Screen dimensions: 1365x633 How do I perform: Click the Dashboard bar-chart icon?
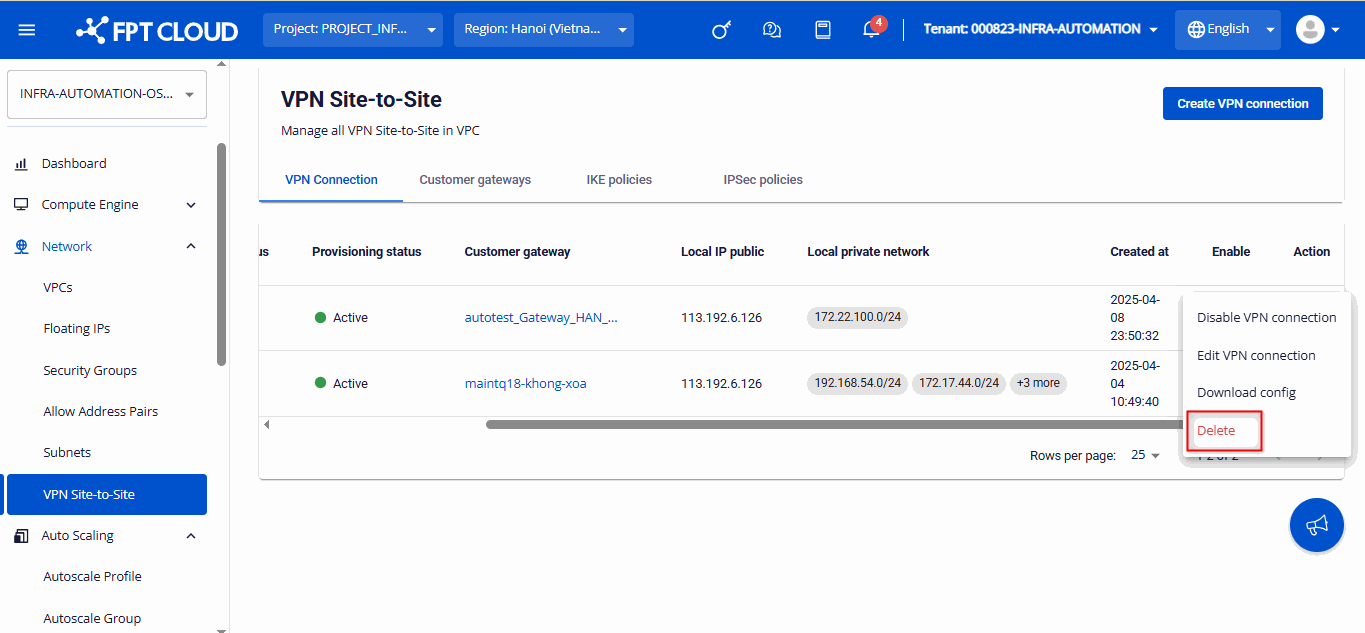click(x=21, y=164)
